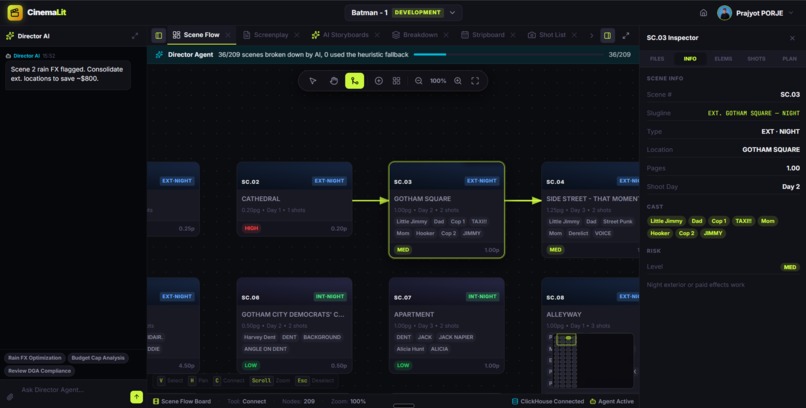Click the Budget Cap Analysis suggestion
This screenshot has width=806, height=408.
point(98,358)
